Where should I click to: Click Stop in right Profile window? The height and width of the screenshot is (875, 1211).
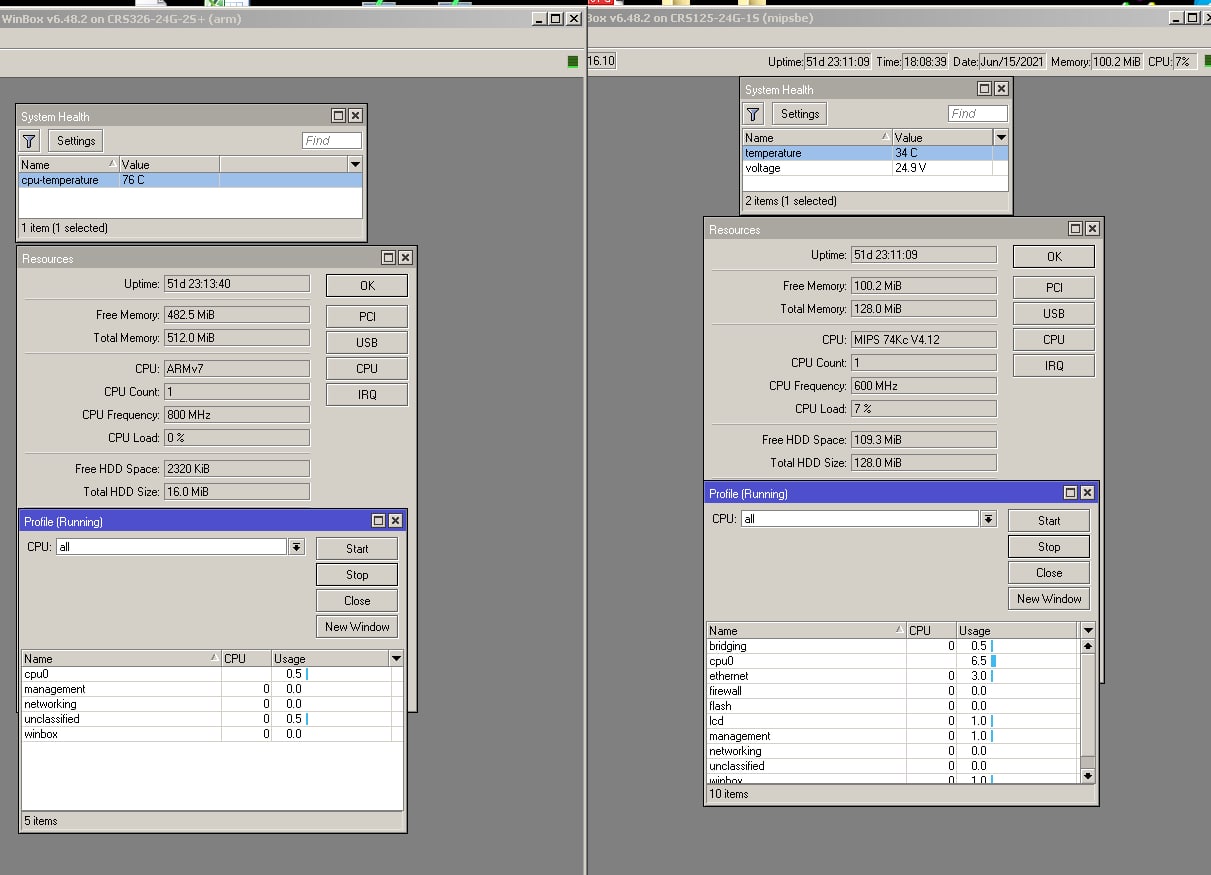[1049, 547]
